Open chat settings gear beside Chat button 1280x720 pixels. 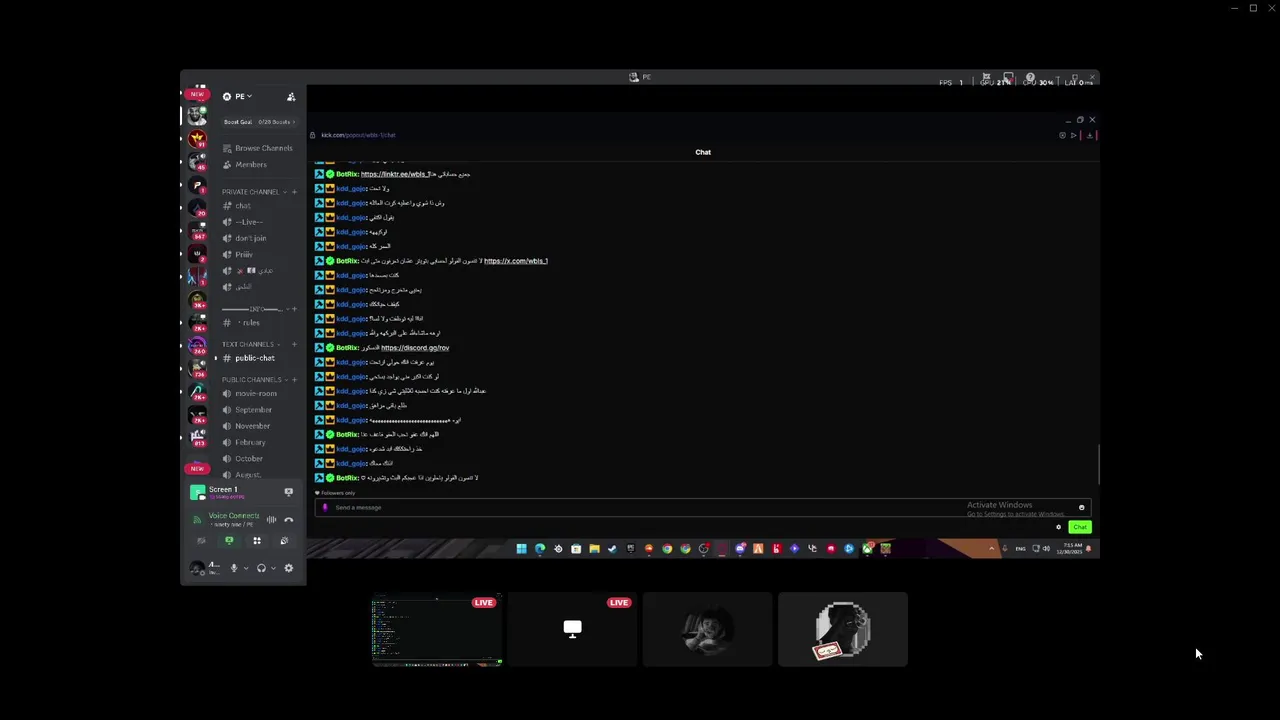coord(1058,527)
